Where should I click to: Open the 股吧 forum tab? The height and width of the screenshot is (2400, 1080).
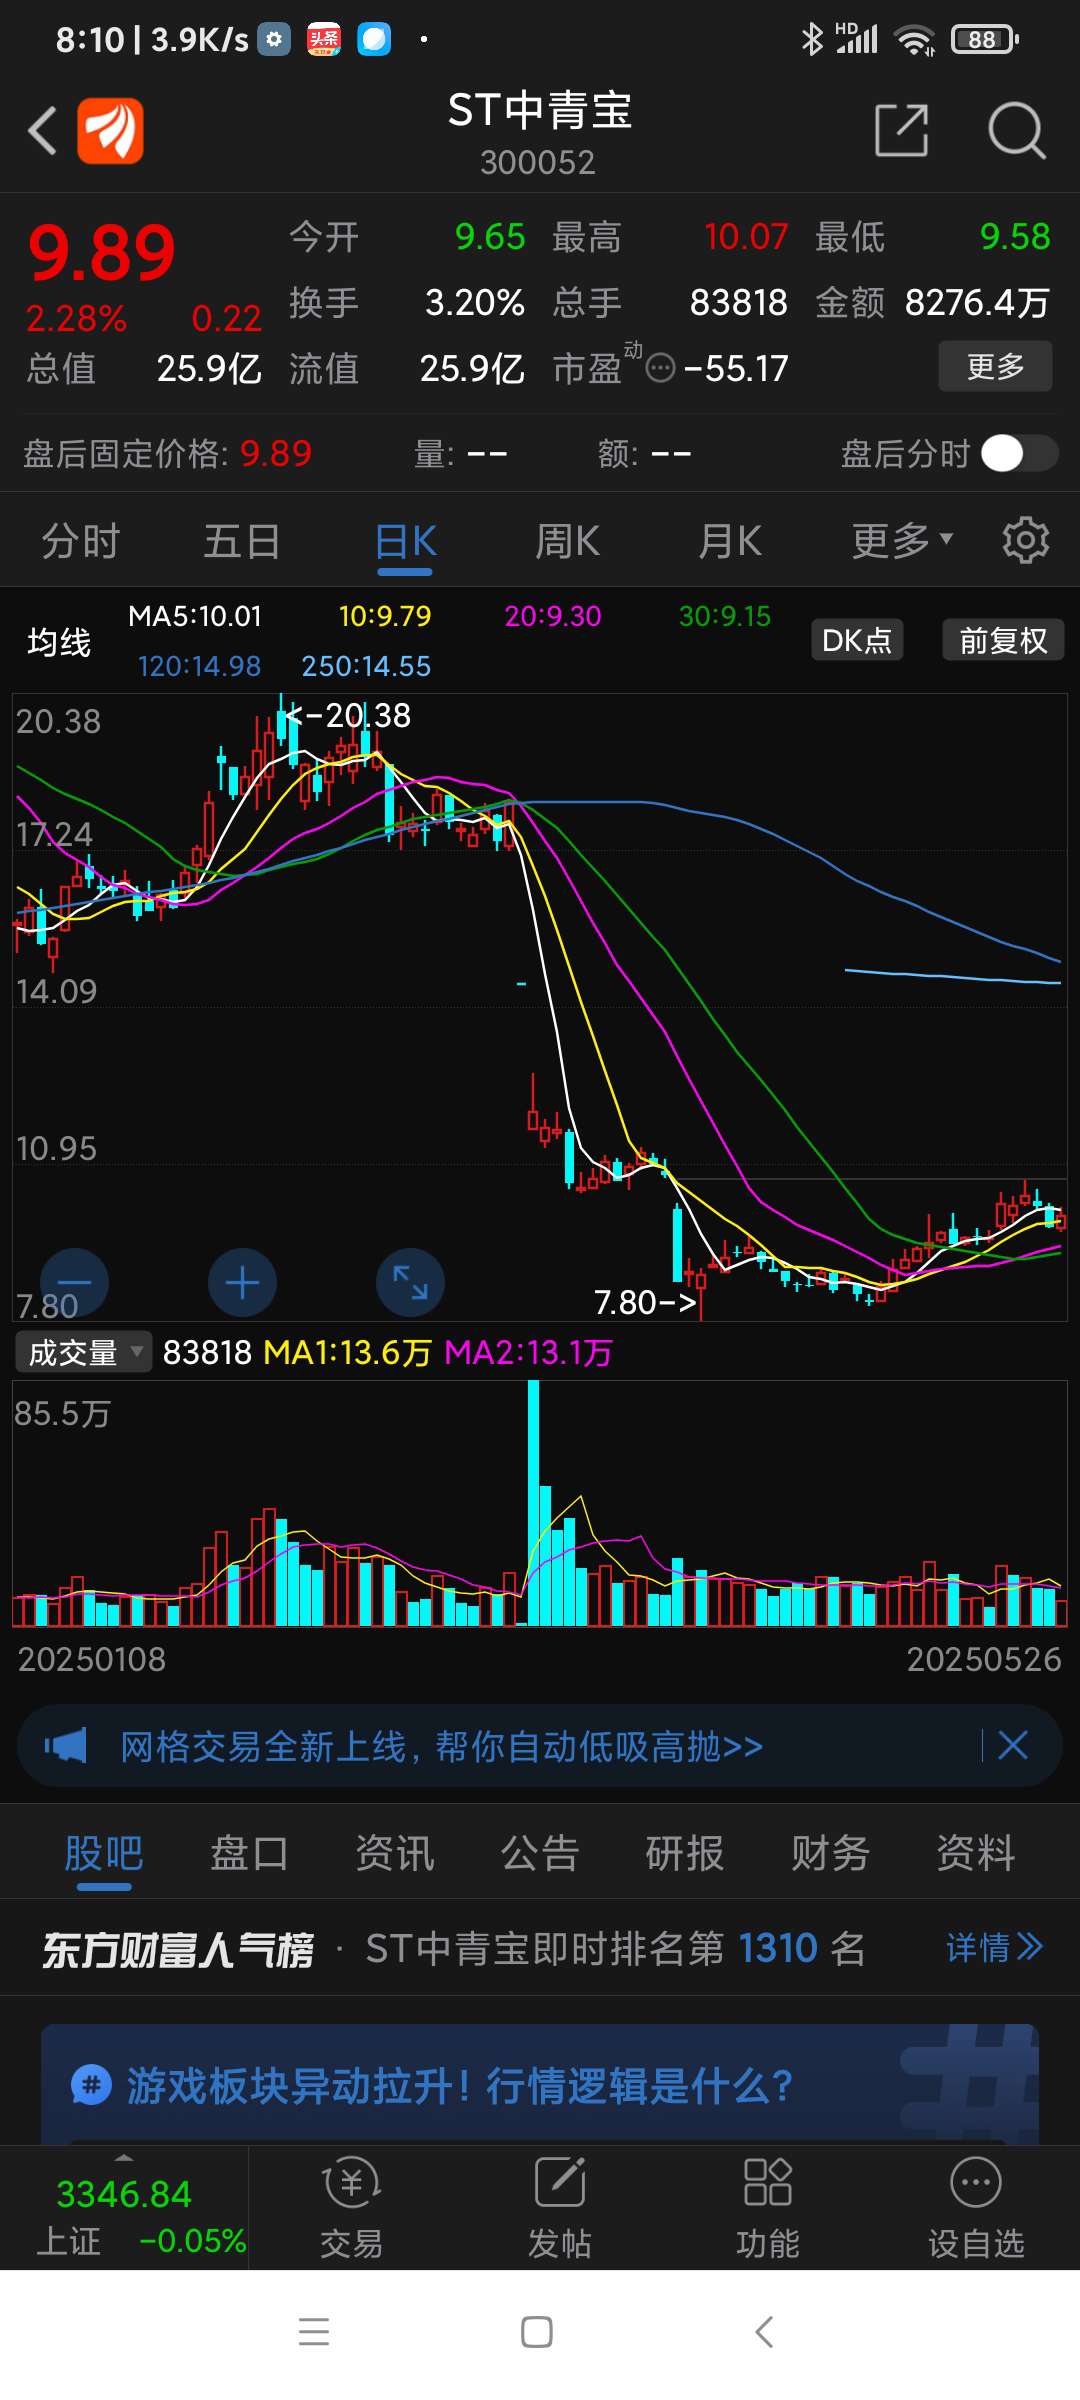104,1853
